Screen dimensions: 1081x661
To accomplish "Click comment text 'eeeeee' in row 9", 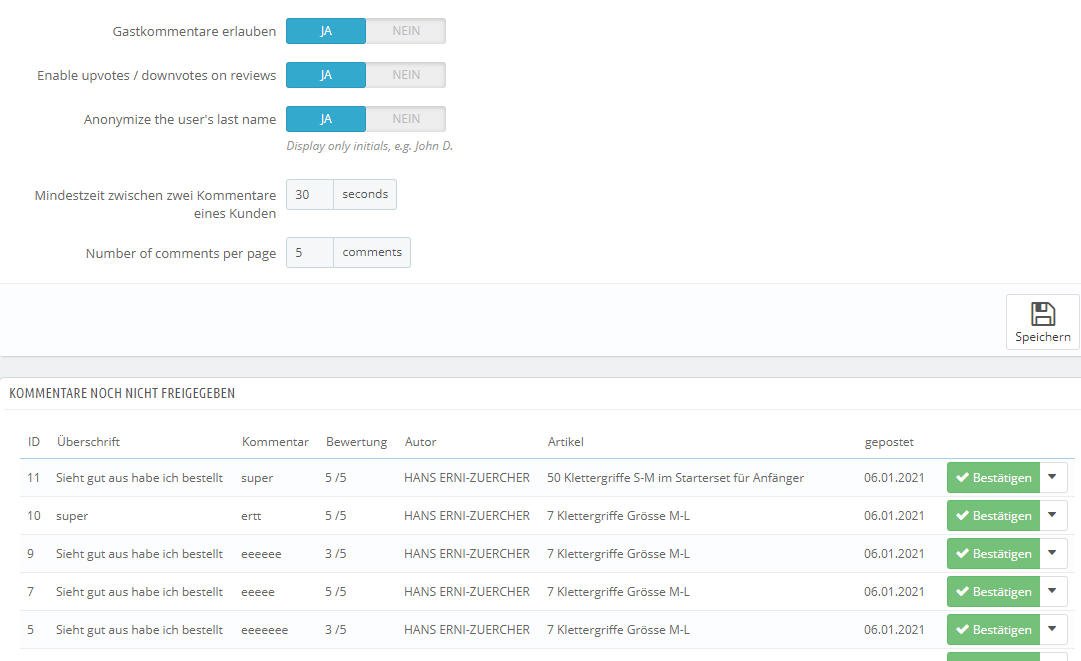I will [x=261, y=554].
